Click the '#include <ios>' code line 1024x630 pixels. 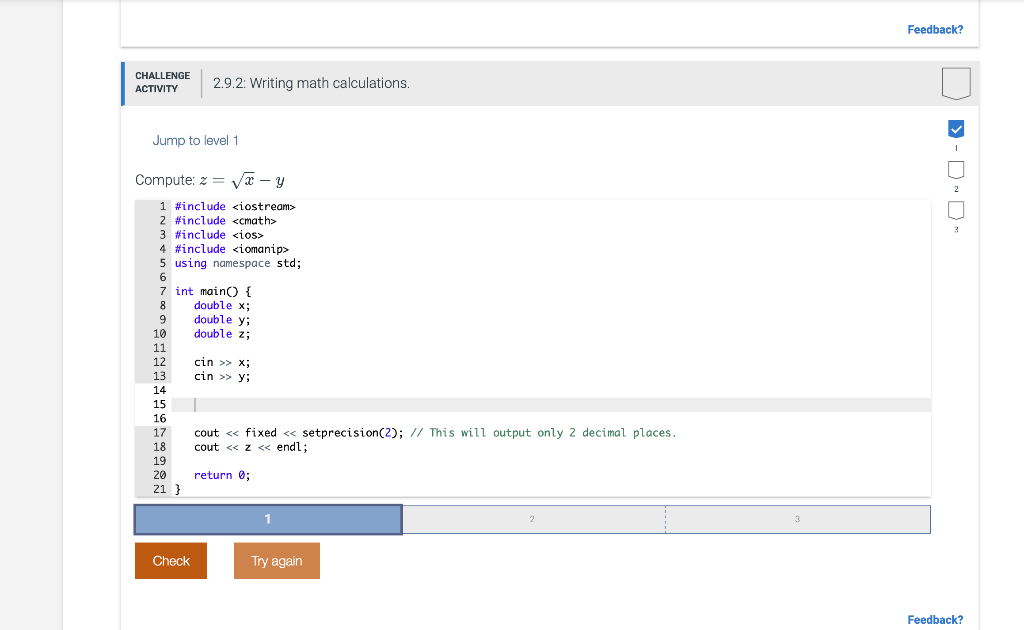point(219,235)
